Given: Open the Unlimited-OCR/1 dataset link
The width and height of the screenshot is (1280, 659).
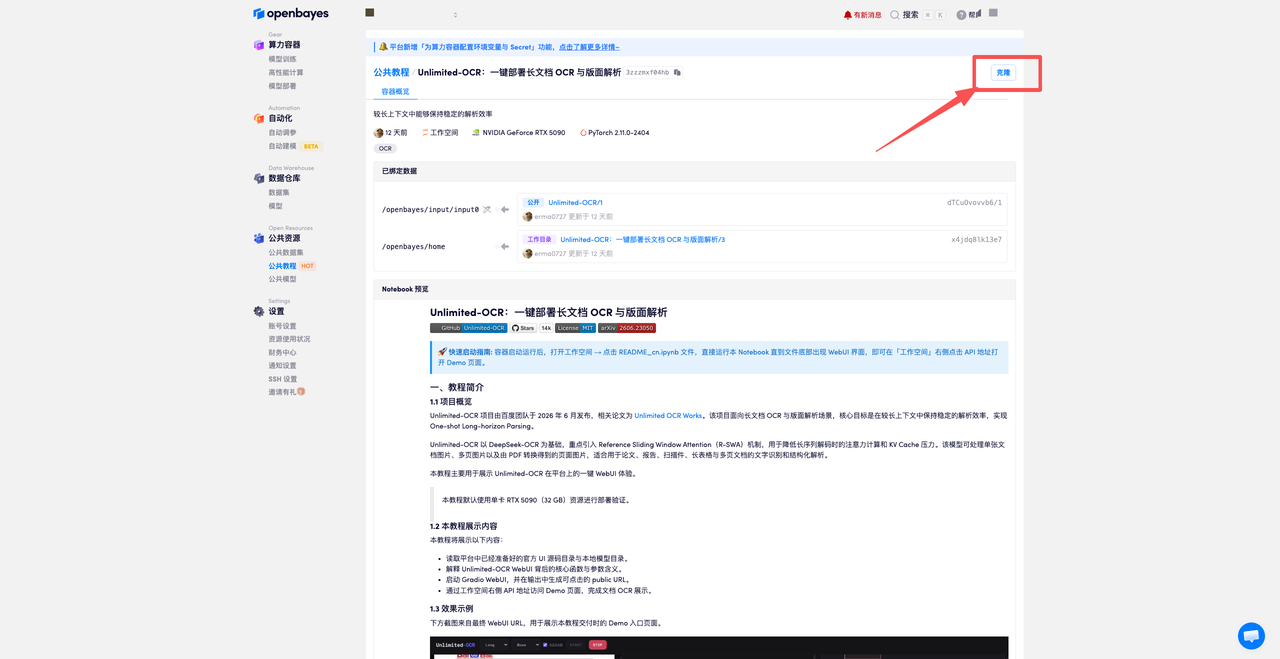Looking at the screenshot, I should pos(575,203).
